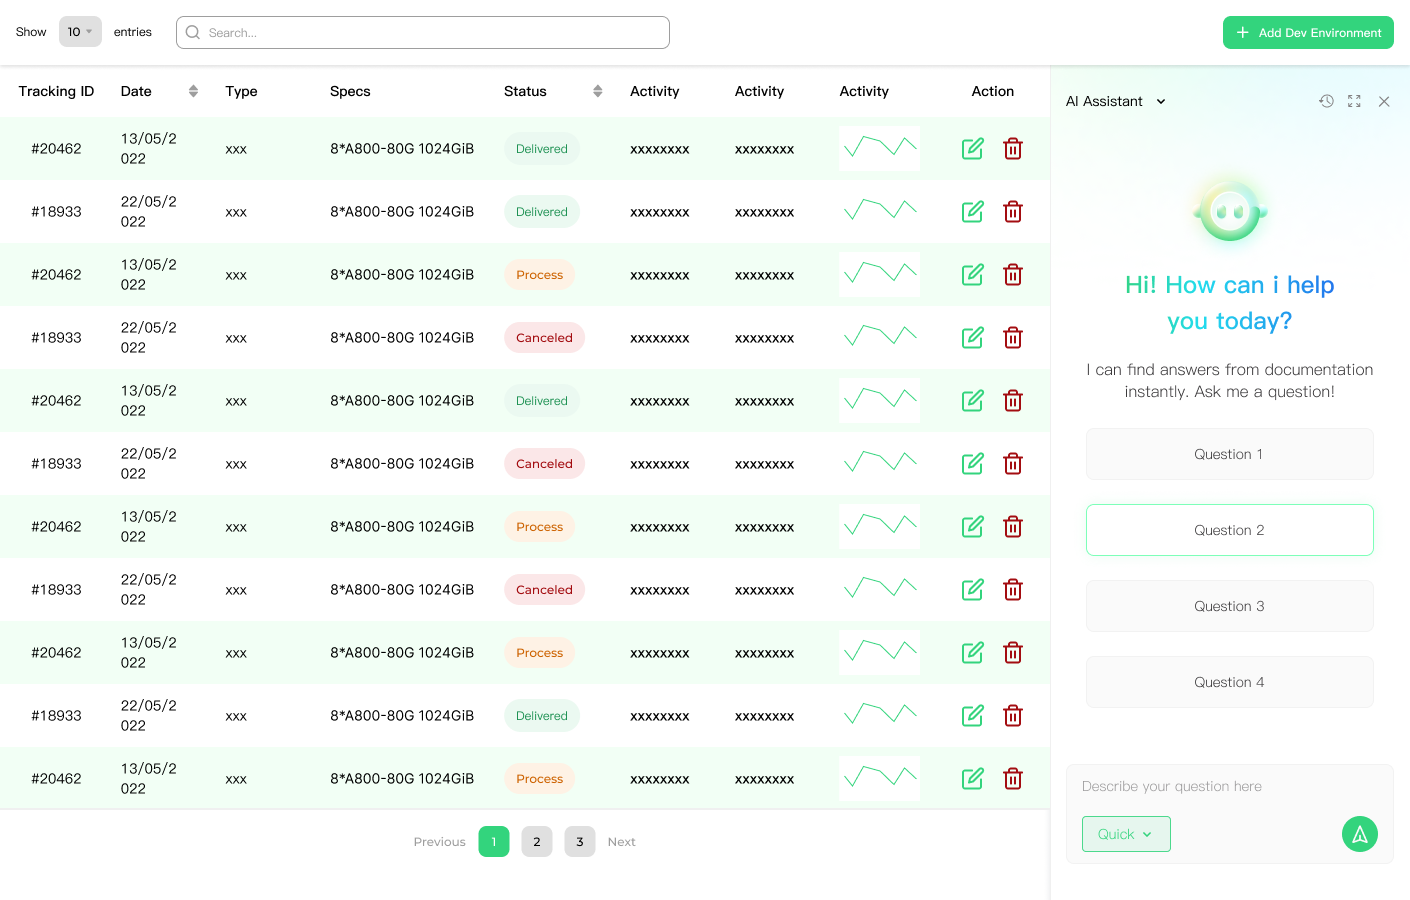This screenshot has width=1410, height=900.
Task: Expand the AI Assistant panel to fullscreen
Action: [x=1354, y=101]
